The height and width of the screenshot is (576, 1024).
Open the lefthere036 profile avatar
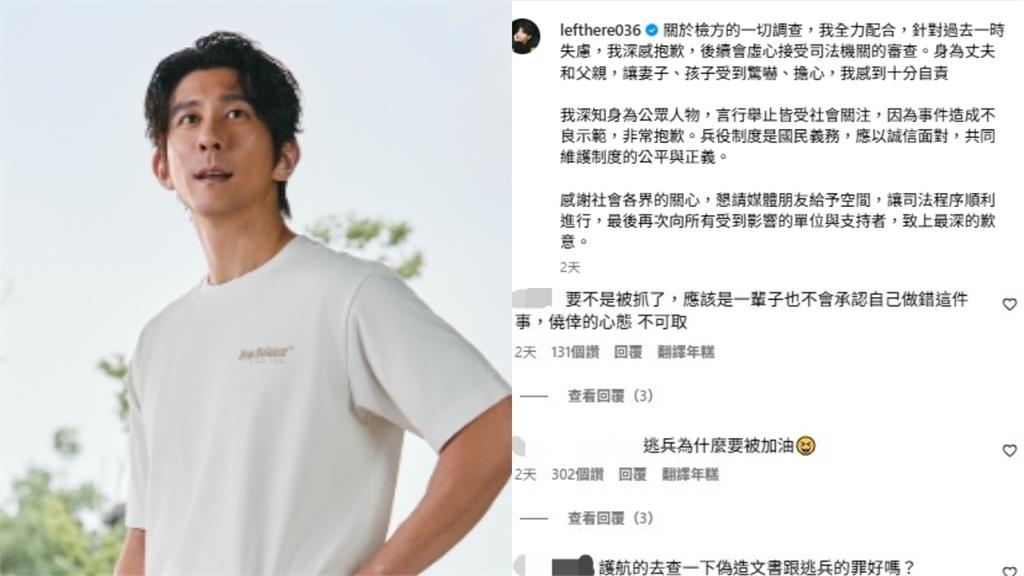coord(526,37)
